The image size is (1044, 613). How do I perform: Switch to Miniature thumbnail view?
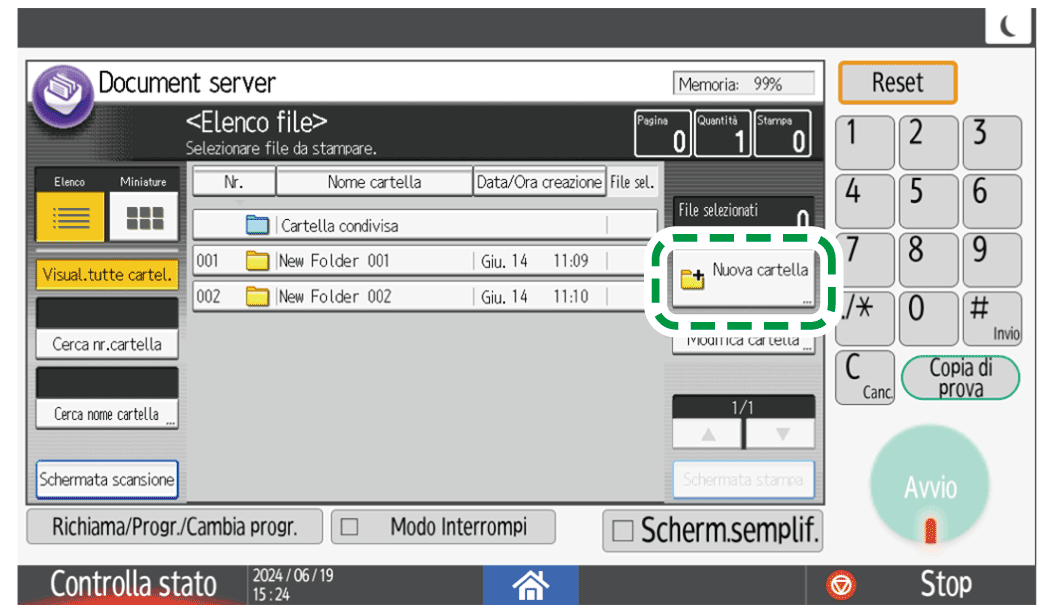[144, 216]
